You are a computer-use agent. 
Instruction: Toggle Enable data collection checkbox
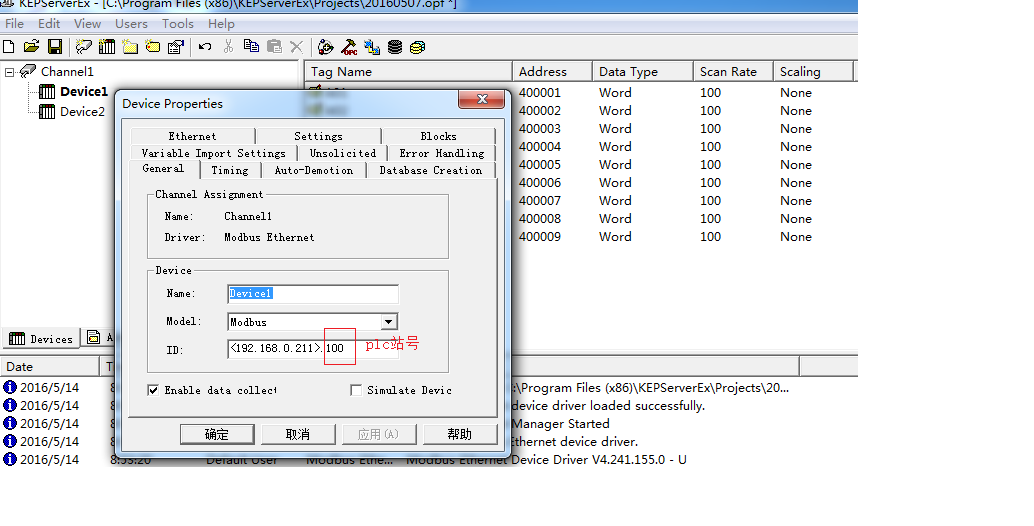pos(153,390)
